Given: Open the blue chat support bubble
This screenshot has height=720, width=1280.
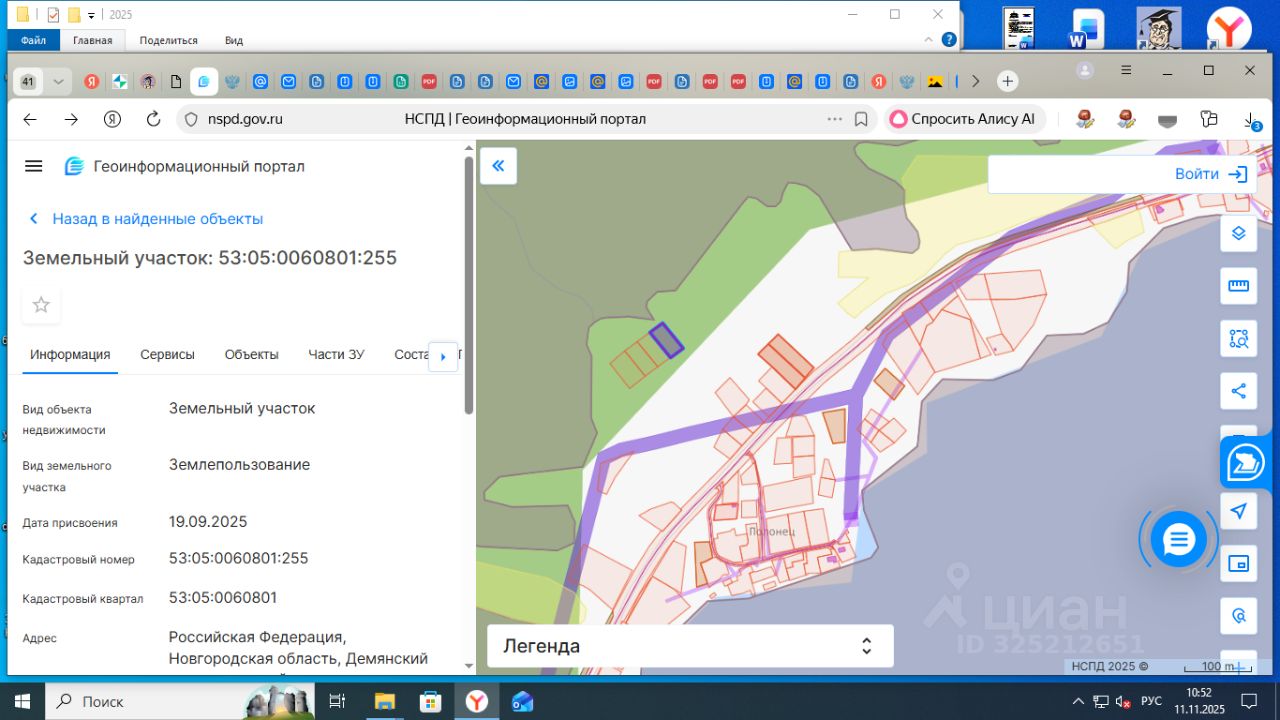Looking at the screenshot, I should pyautogui.click(x=1179, y=540).
